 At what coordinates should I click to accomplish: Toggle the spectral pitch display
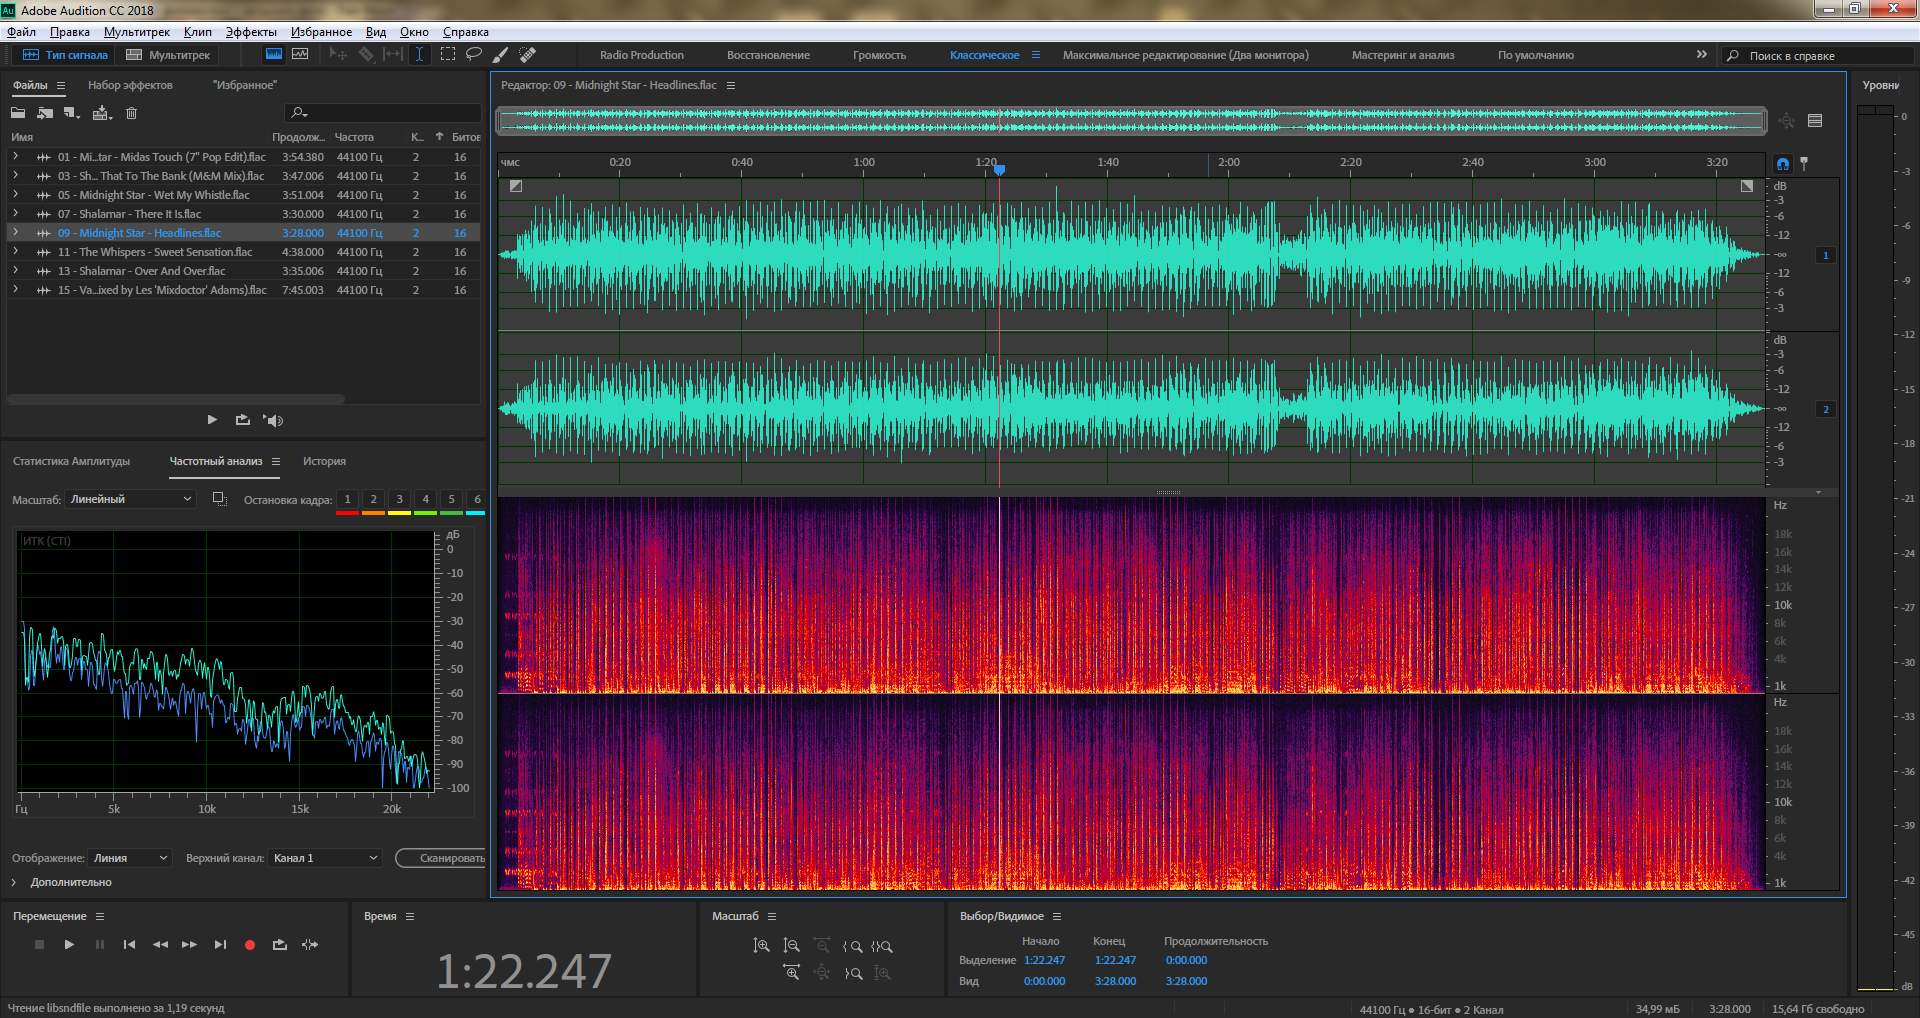300,55
